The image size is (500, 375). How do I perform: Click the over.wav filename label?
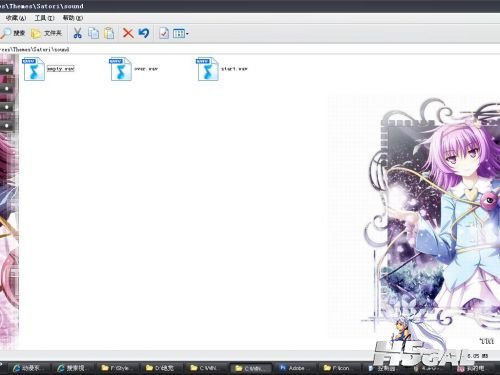(x=146, y=69)
